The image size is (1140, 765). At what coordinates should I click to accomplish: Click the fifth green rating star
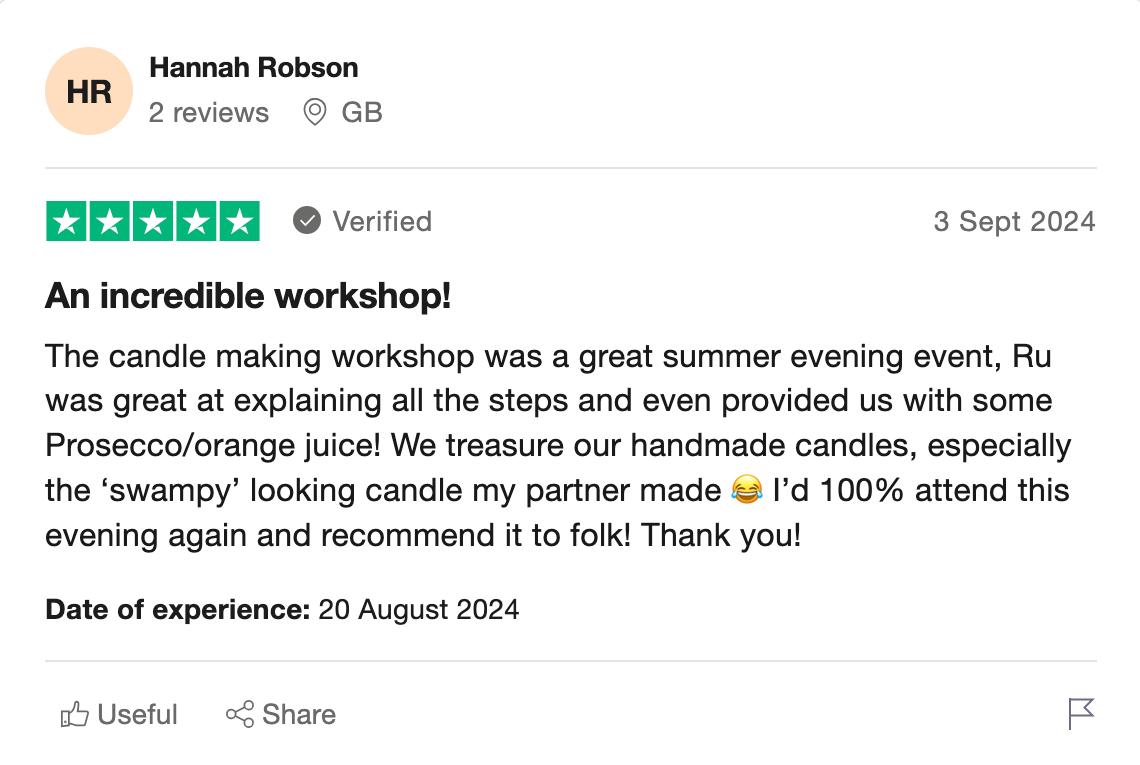tap(239, 222)
